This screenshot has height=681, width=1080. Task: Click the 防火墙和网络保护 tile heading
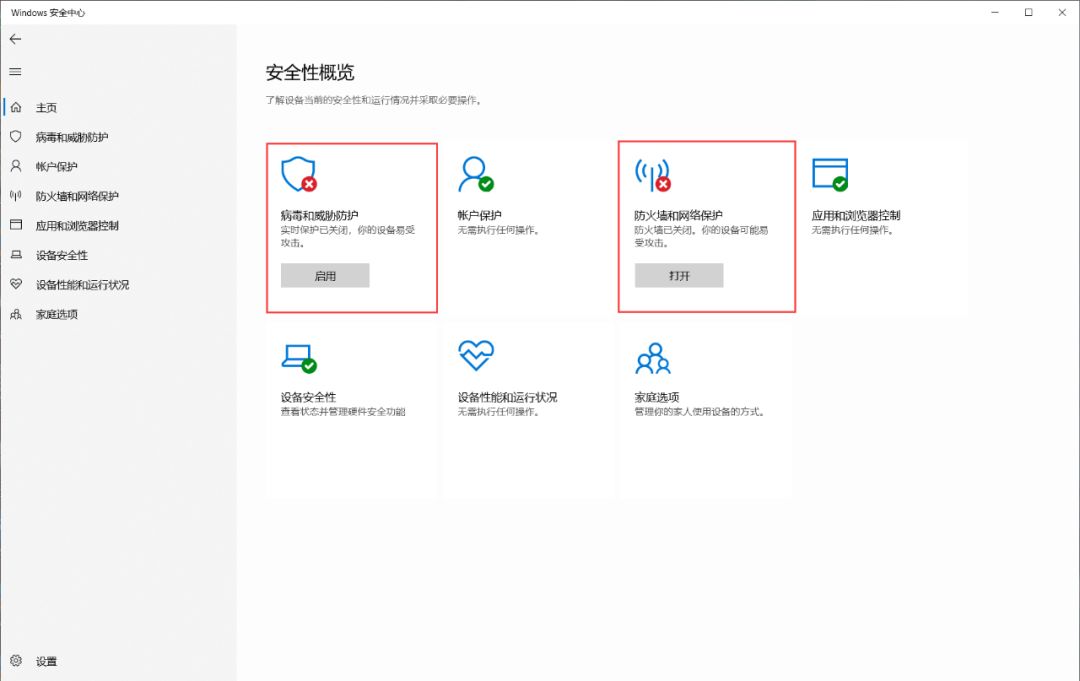[x=678, y=215]
